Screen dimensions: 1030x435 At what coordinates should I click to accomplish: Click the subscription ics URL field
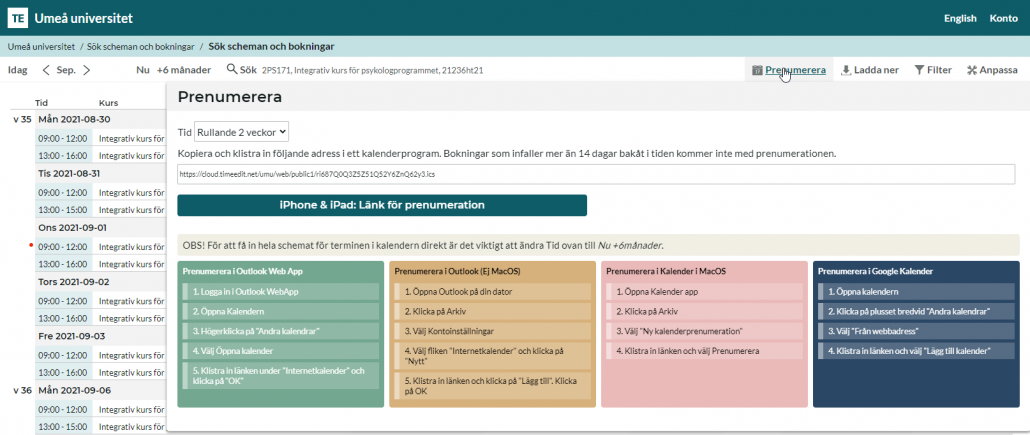(x=596, y=175)
